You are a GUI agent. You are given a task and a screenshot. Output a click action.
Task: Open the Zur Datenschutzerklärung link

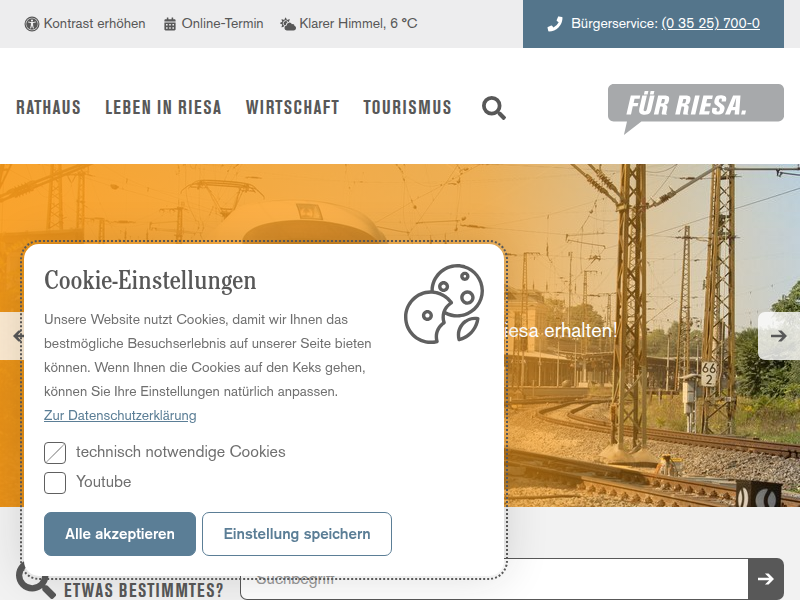coord(120,415)
